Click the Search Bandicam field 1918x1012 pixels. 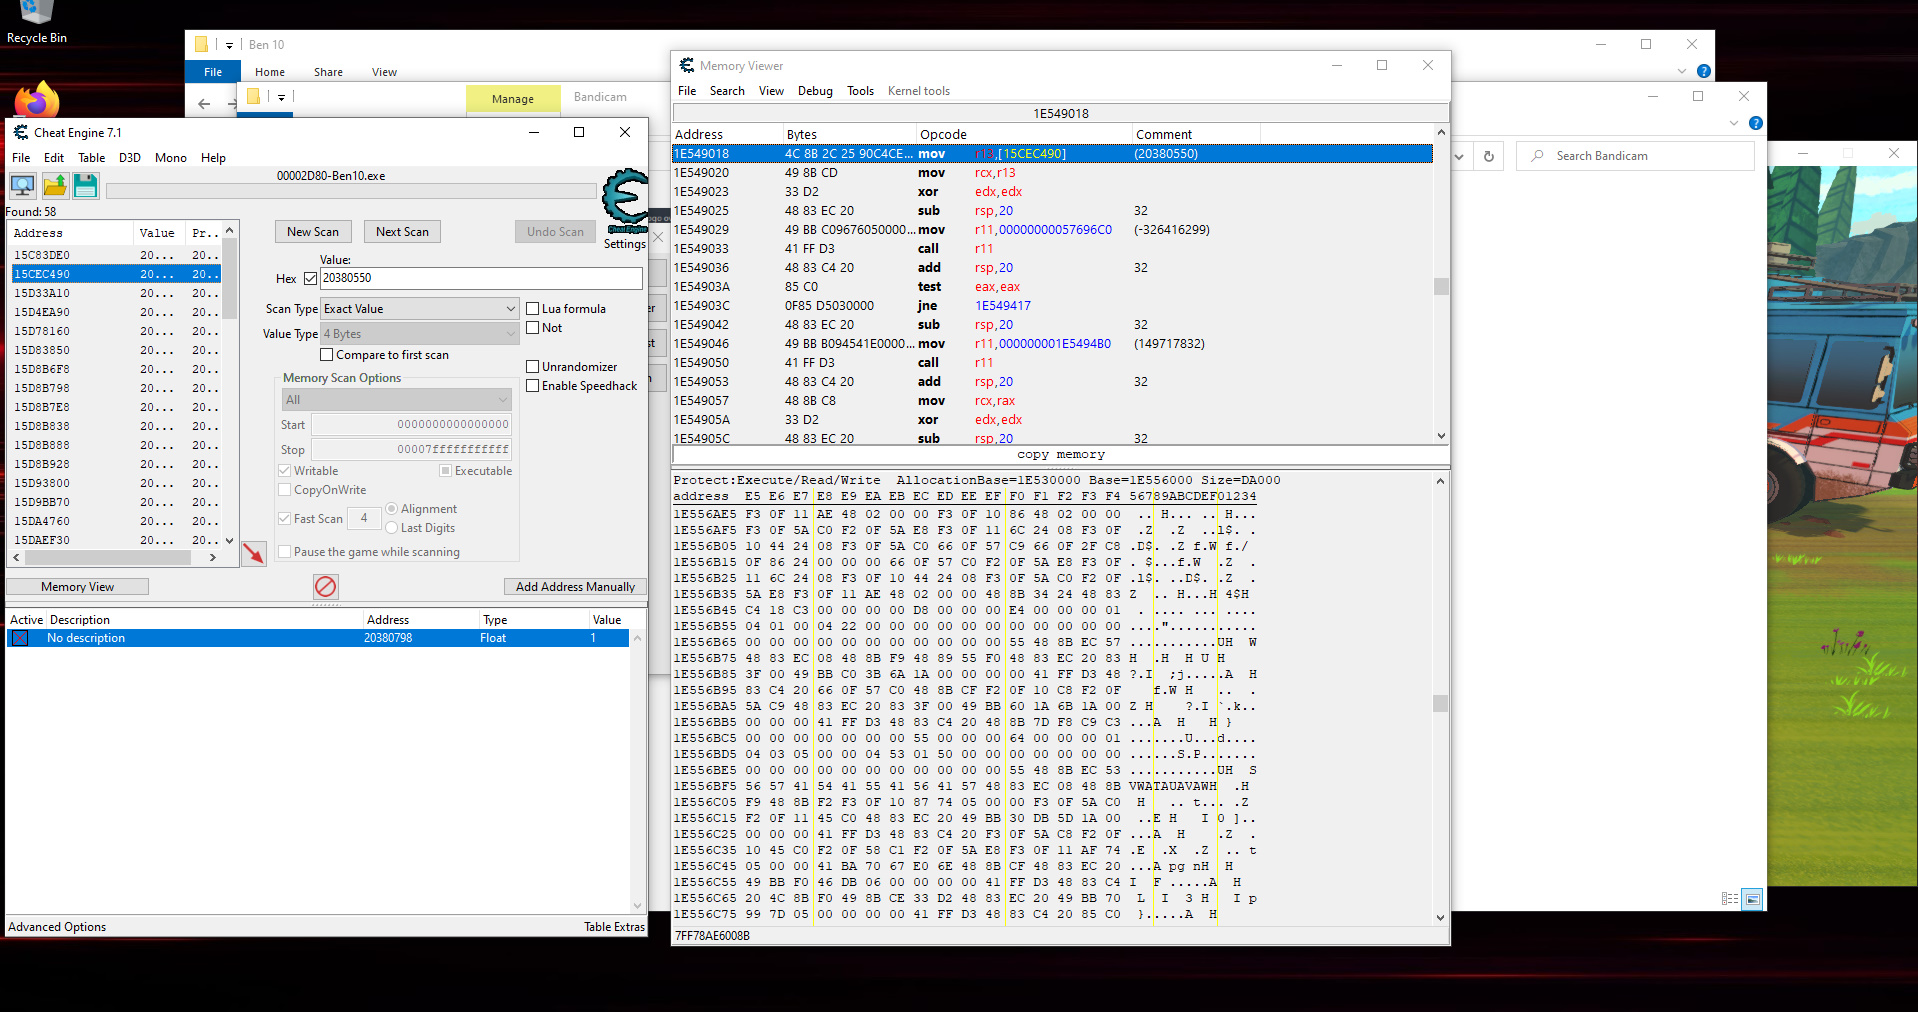click(x=1636, y=156)
